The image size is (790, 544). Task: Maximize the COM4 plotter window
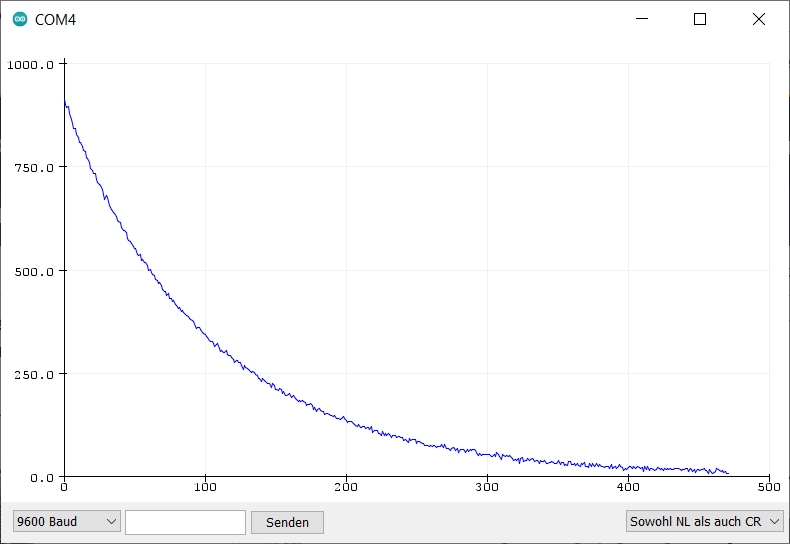[700, 19]
